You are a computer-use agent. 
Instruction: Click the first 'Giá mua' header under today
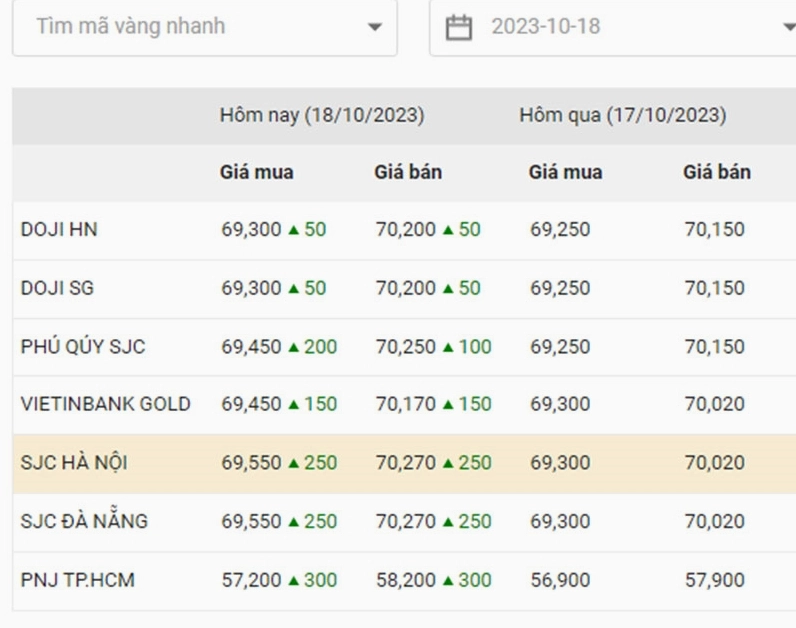click(257, 172)
